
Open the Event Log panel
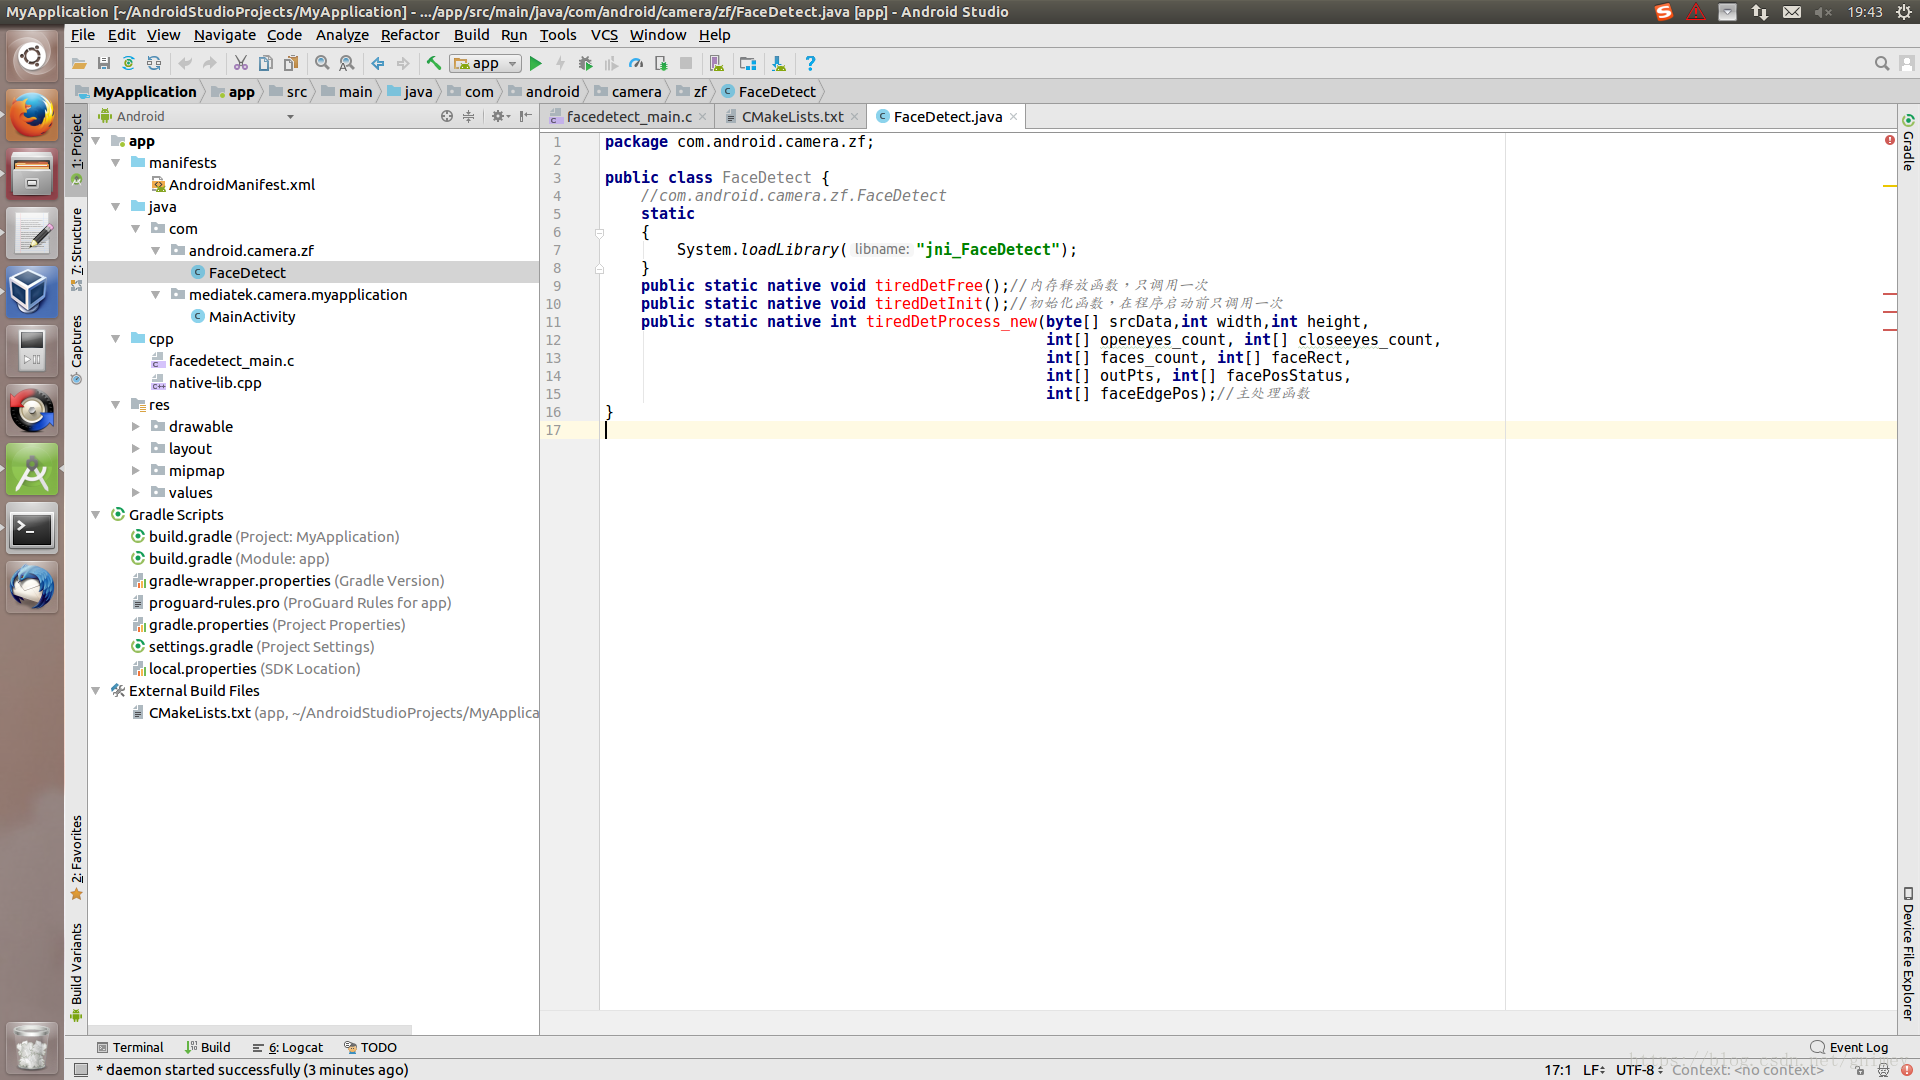pyautogui.click(x=1849, y=1047)
